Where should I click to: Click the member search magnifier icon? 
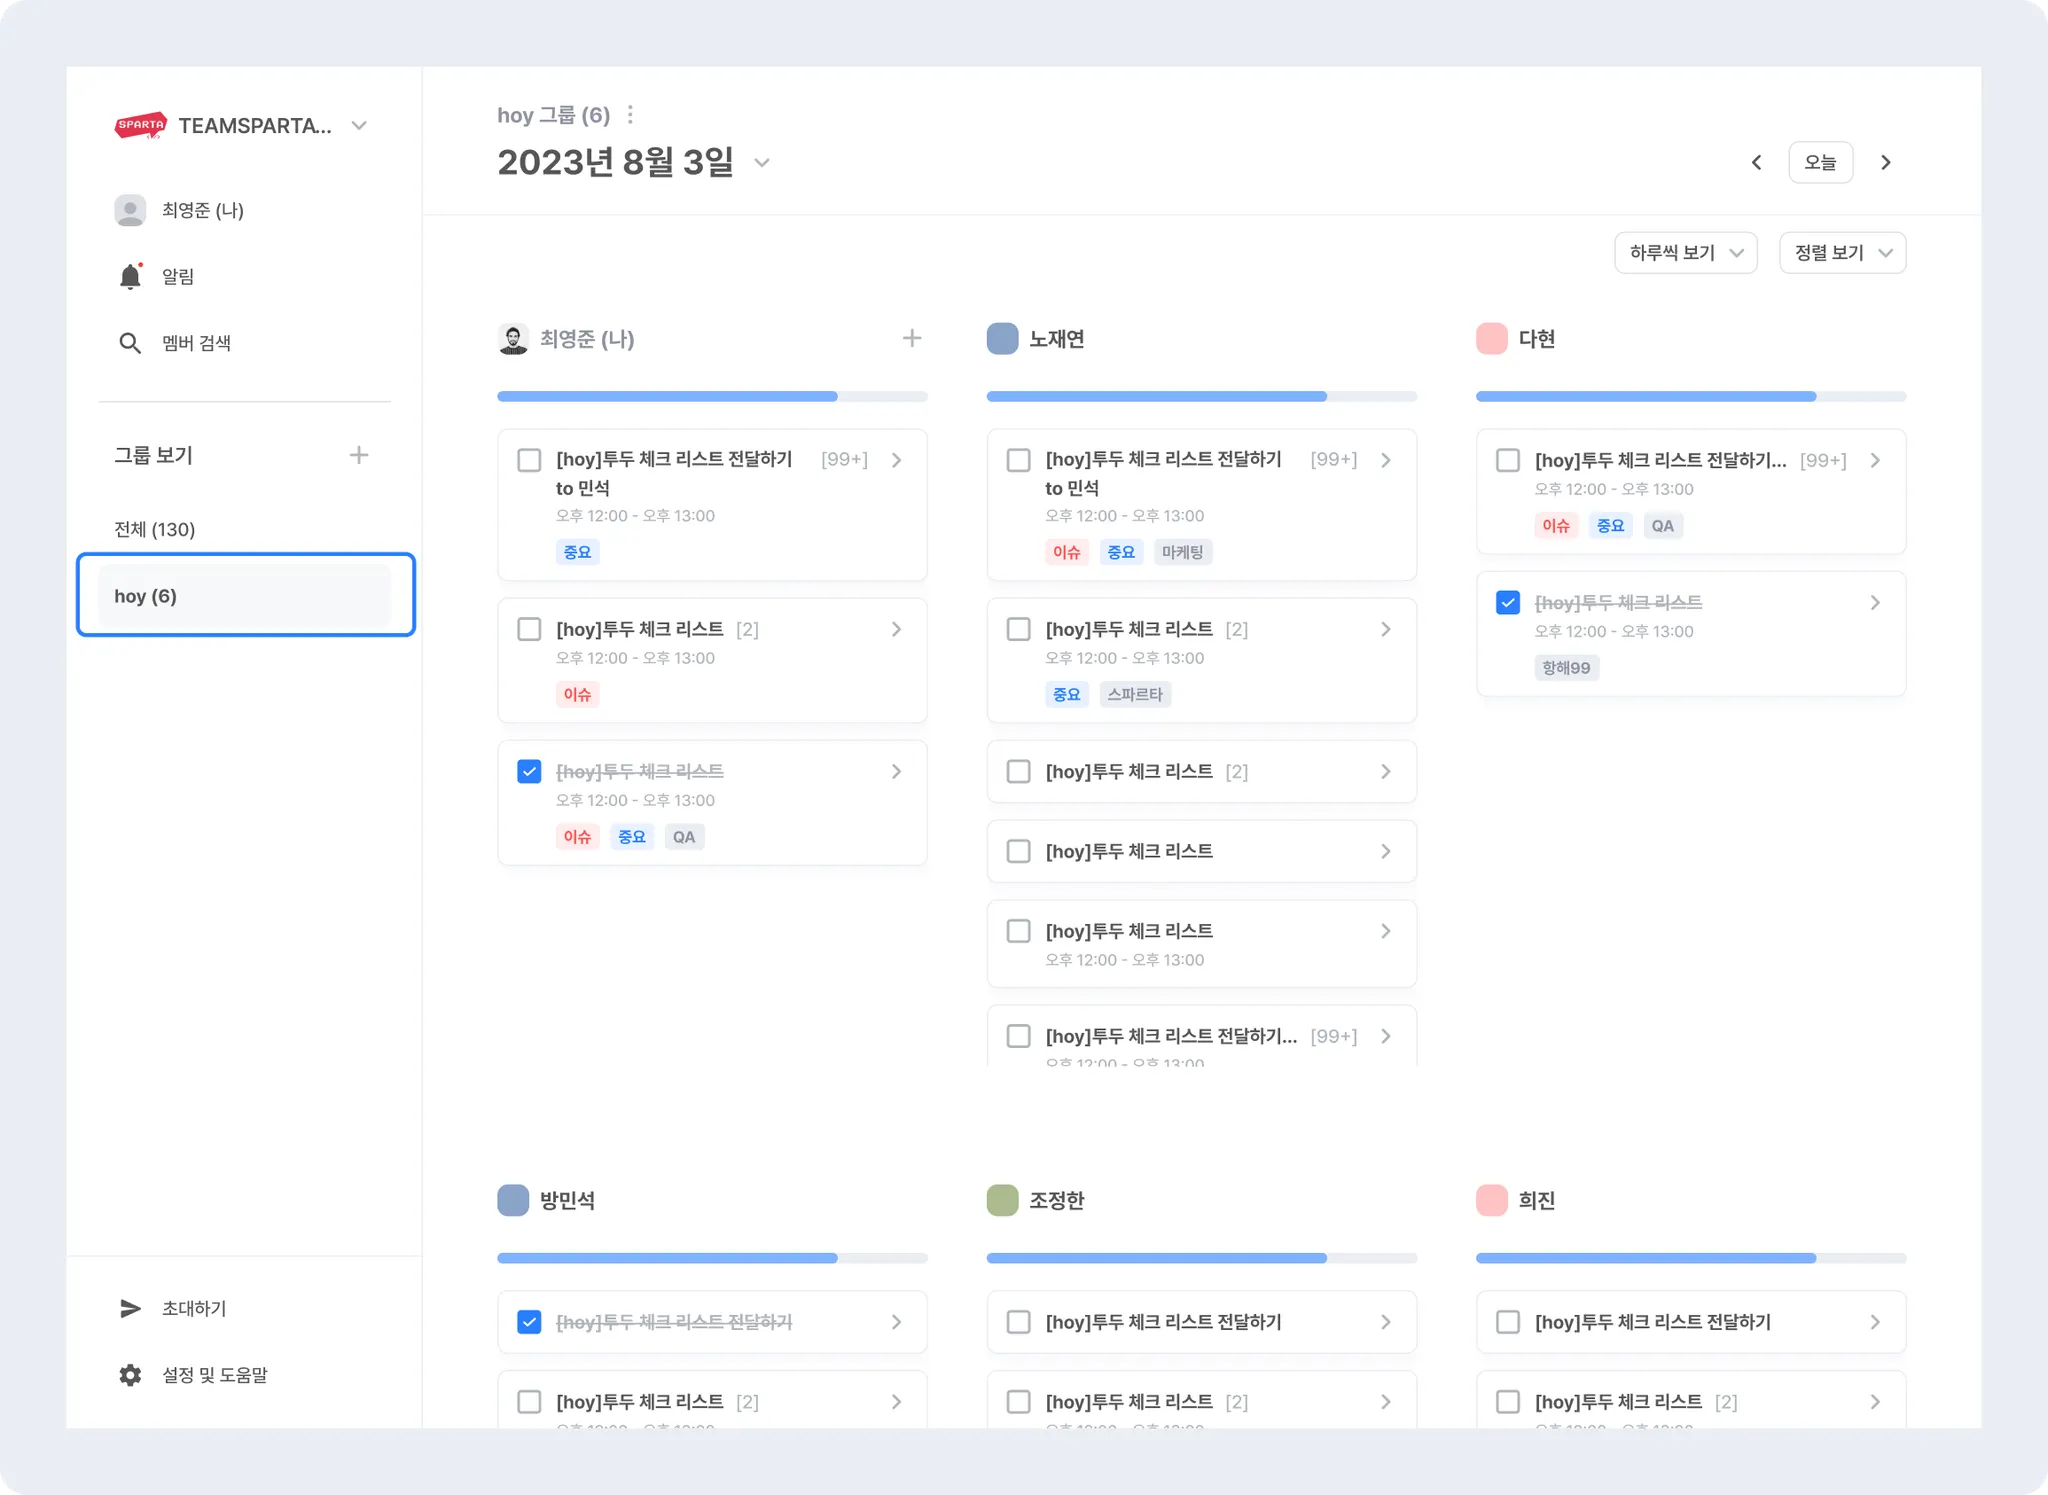click(x=130, y=343)
